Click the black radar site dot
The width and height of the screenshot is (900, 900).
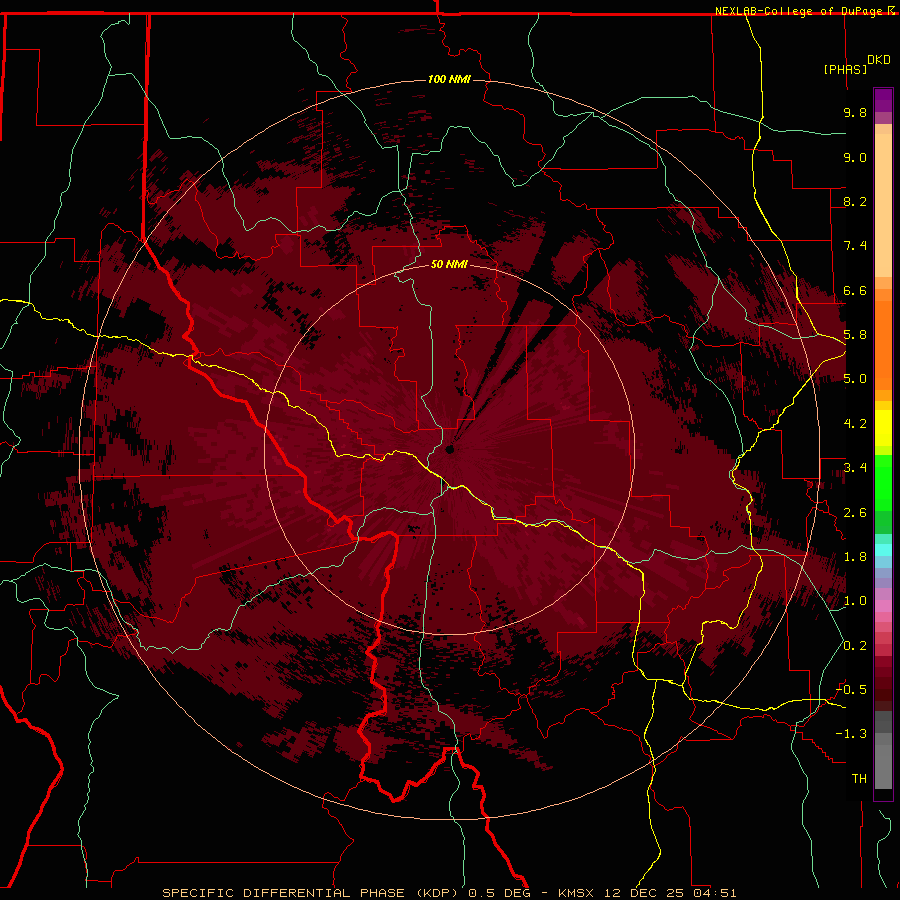point(450,449)
